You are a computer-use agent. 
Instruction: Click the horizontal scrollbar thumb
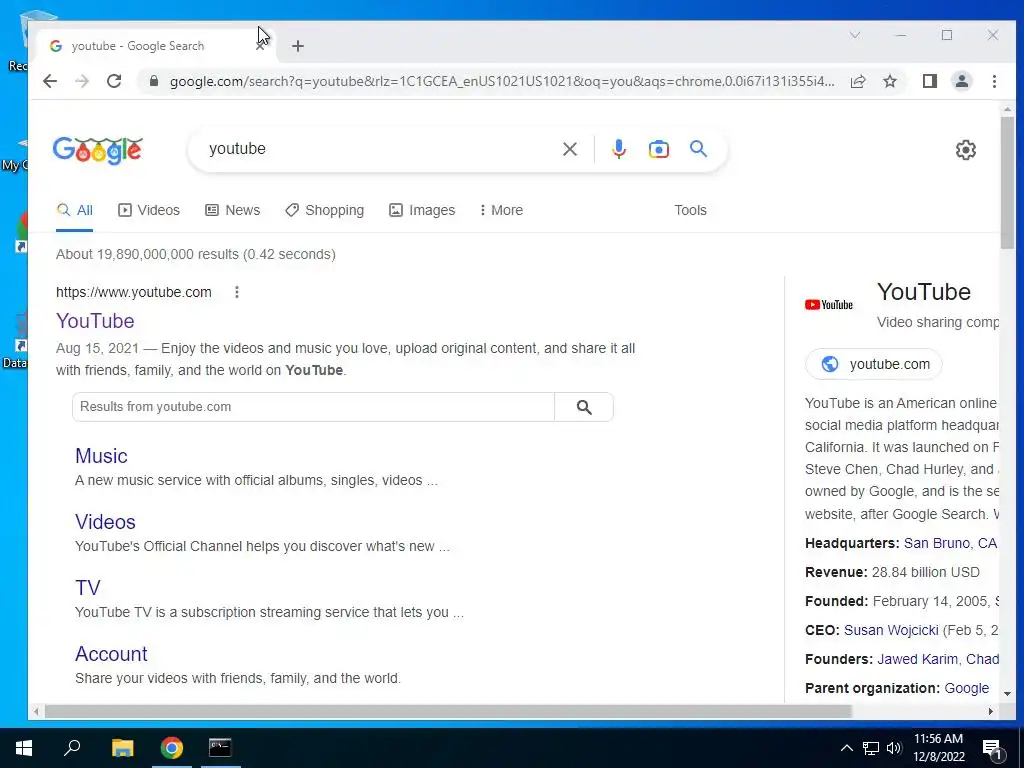click(x=448, y=711)
